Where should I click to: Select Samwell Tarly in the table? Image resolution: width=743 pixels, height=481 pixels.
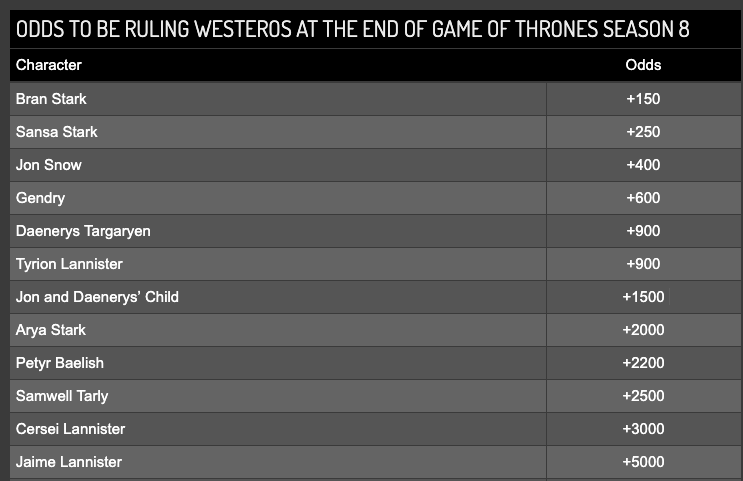coord(62,396)
